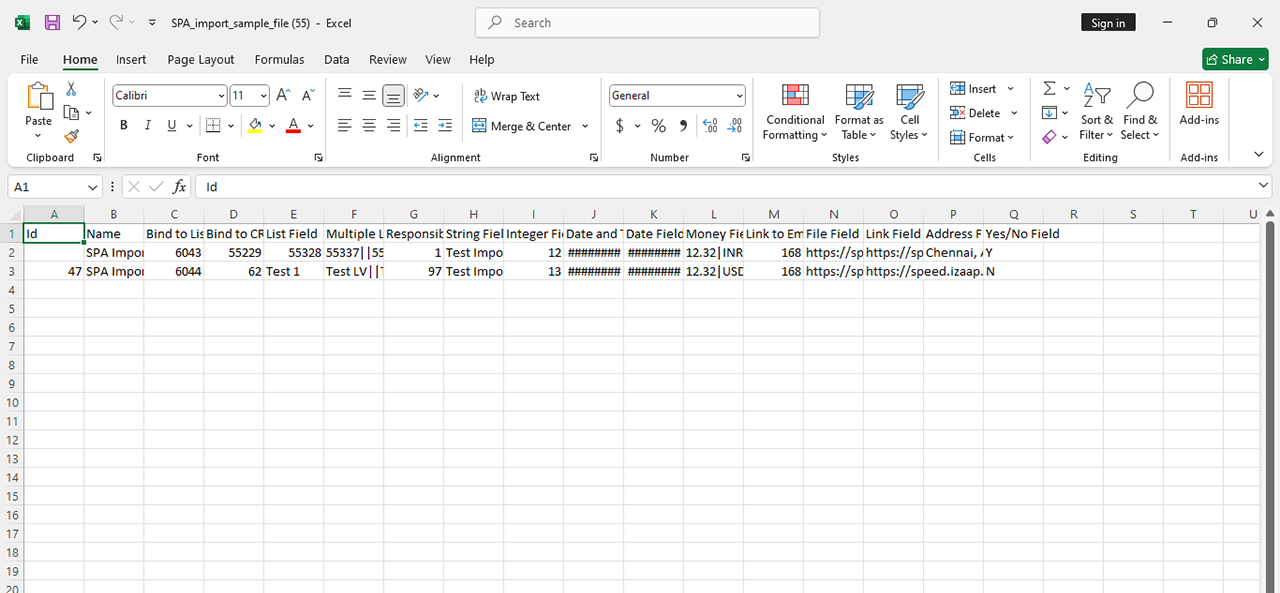Open Sort & Filter options

[1097, 113]
